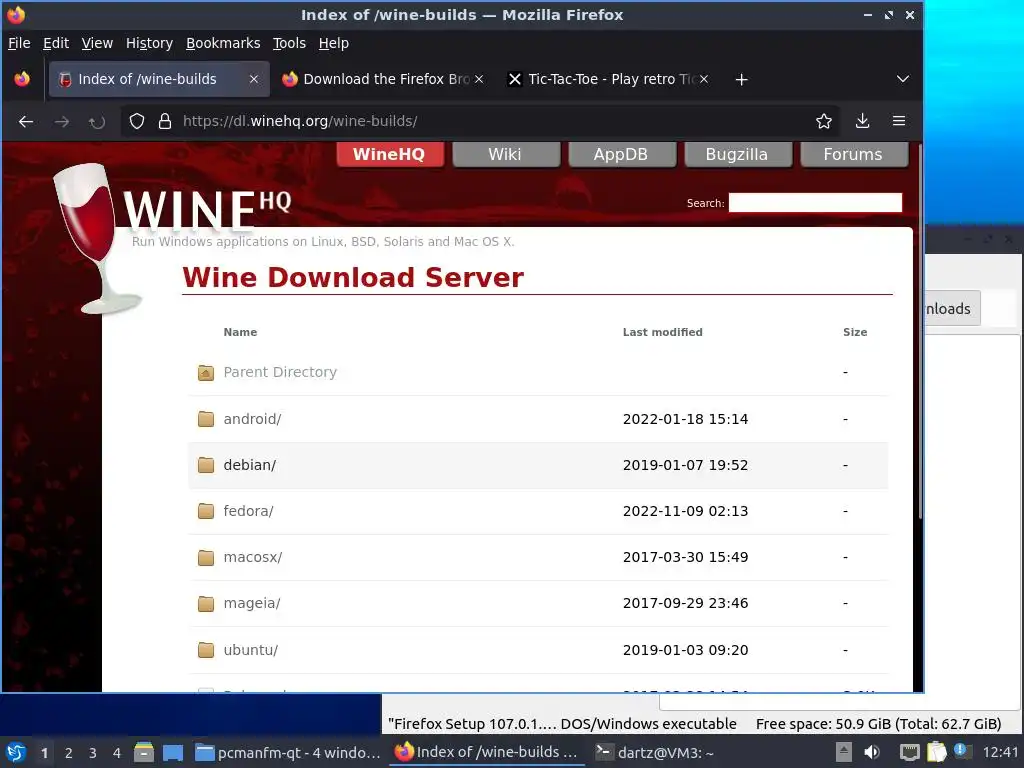
Task: Click the folder icon beside debian/
Action: point(206,465)
